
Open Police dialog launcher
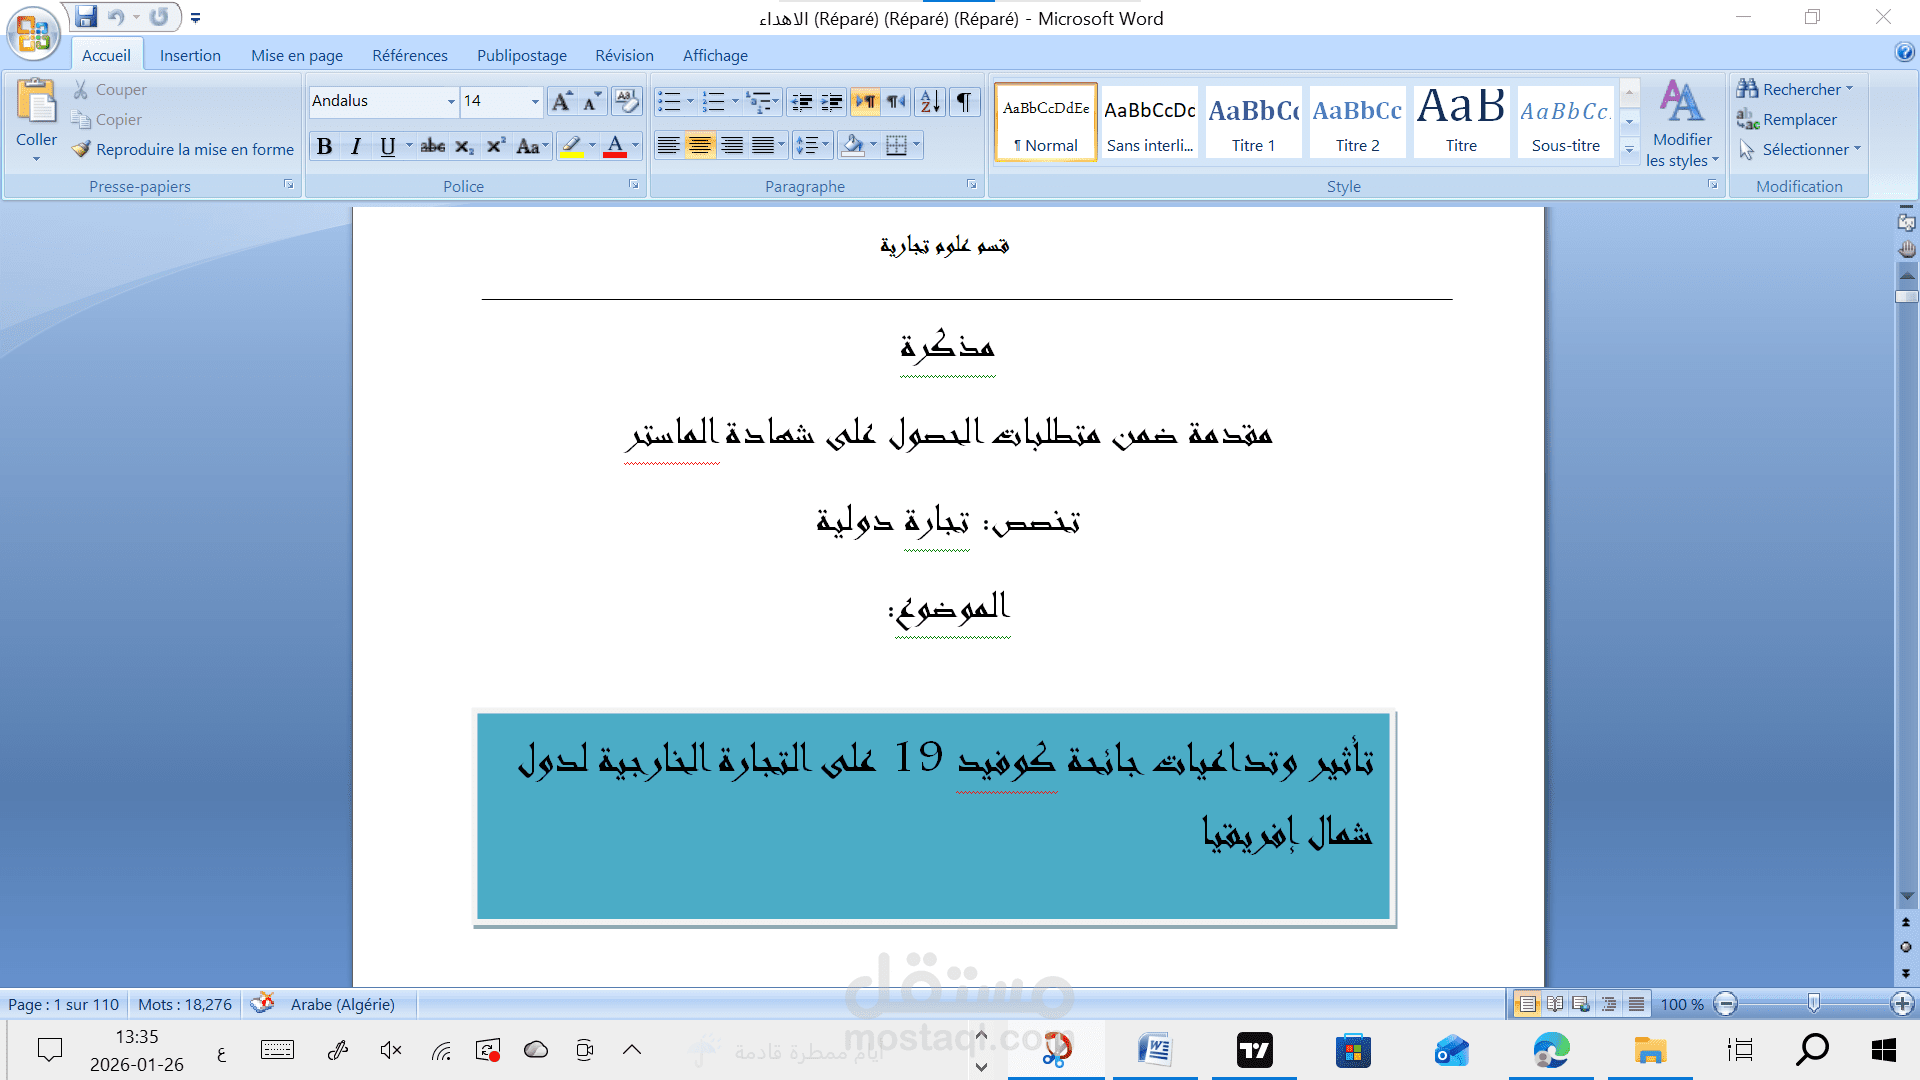(x=633, y=185)
